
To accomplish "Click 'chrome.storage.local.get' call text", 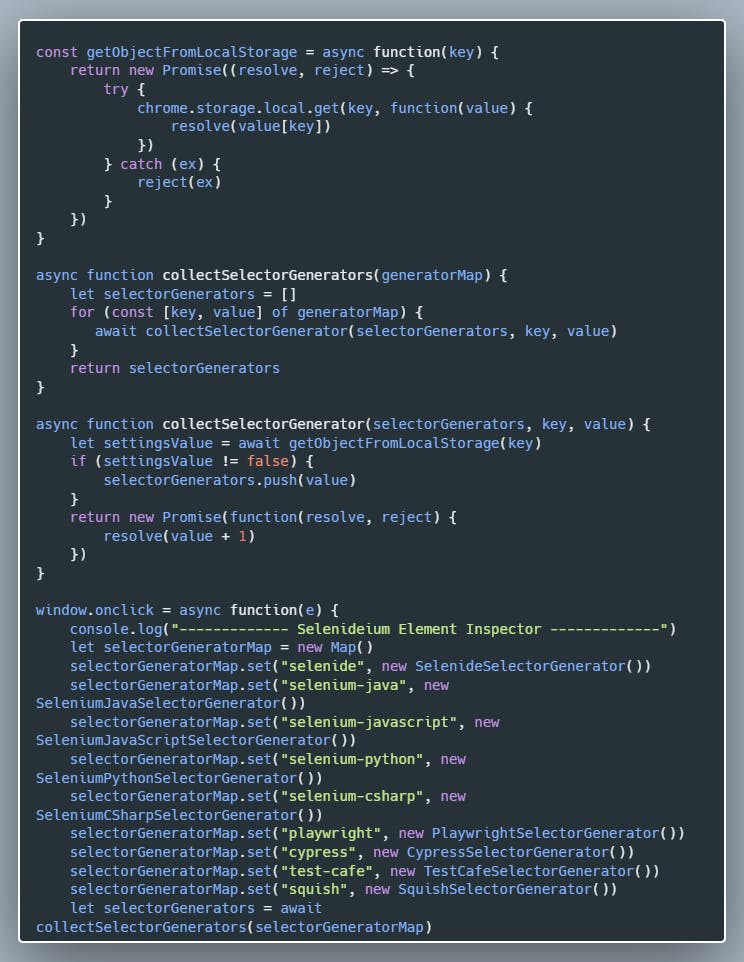I will point(238,108).
